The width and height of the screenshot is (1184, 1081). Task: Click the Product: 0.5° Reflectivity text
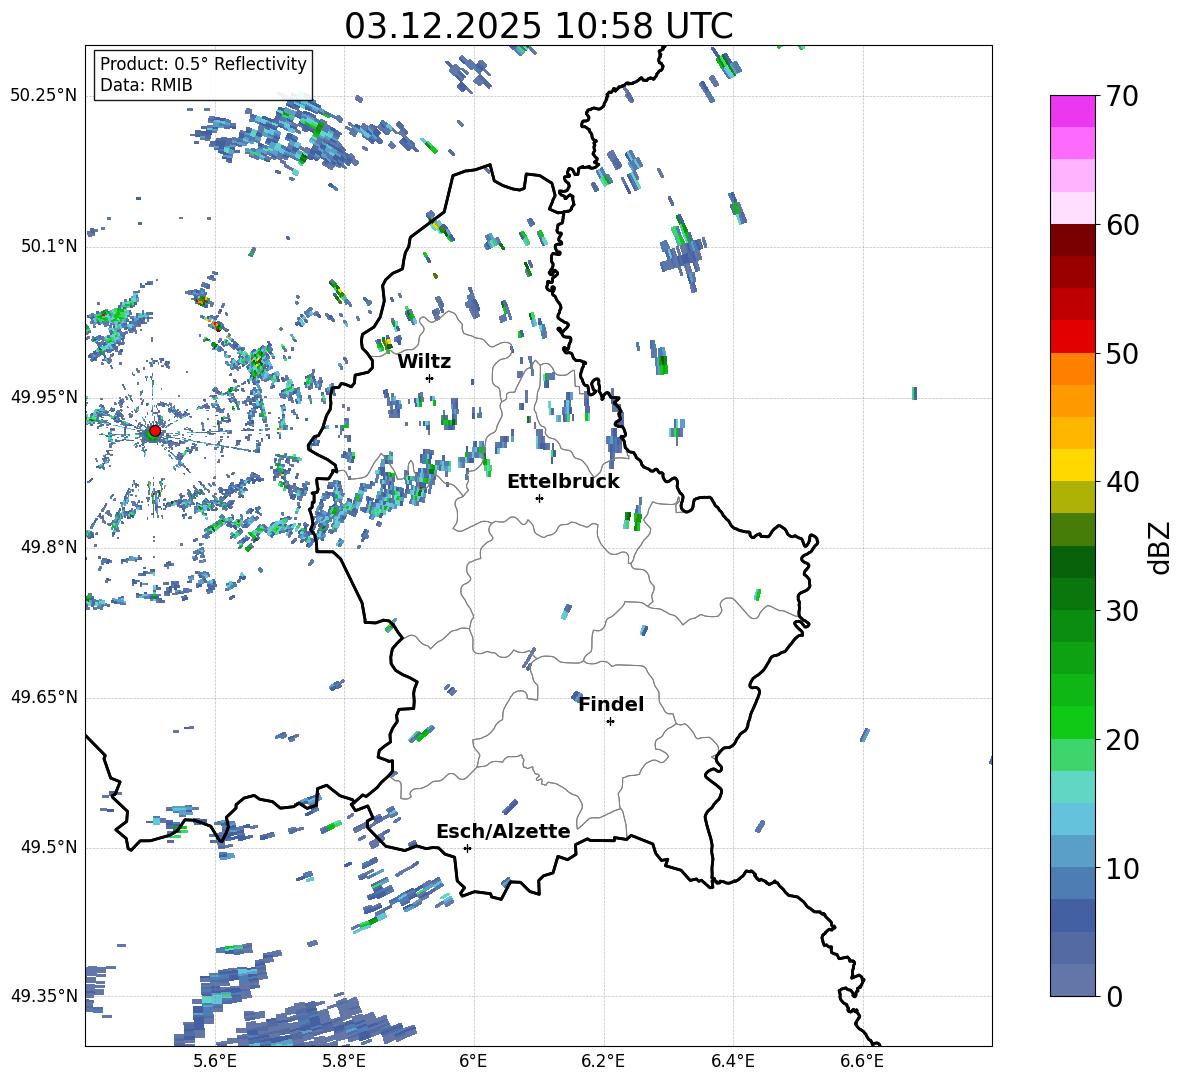coord(203,64)
